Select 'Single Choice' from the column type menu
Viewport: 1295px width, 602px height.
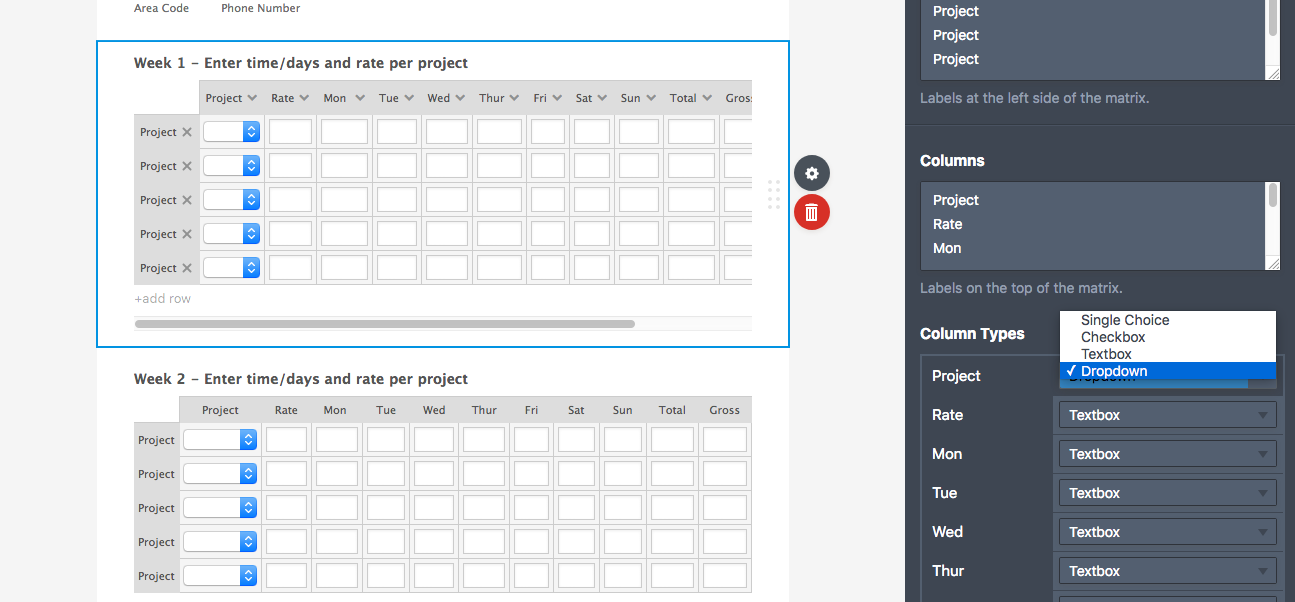tap(1126, 320)
